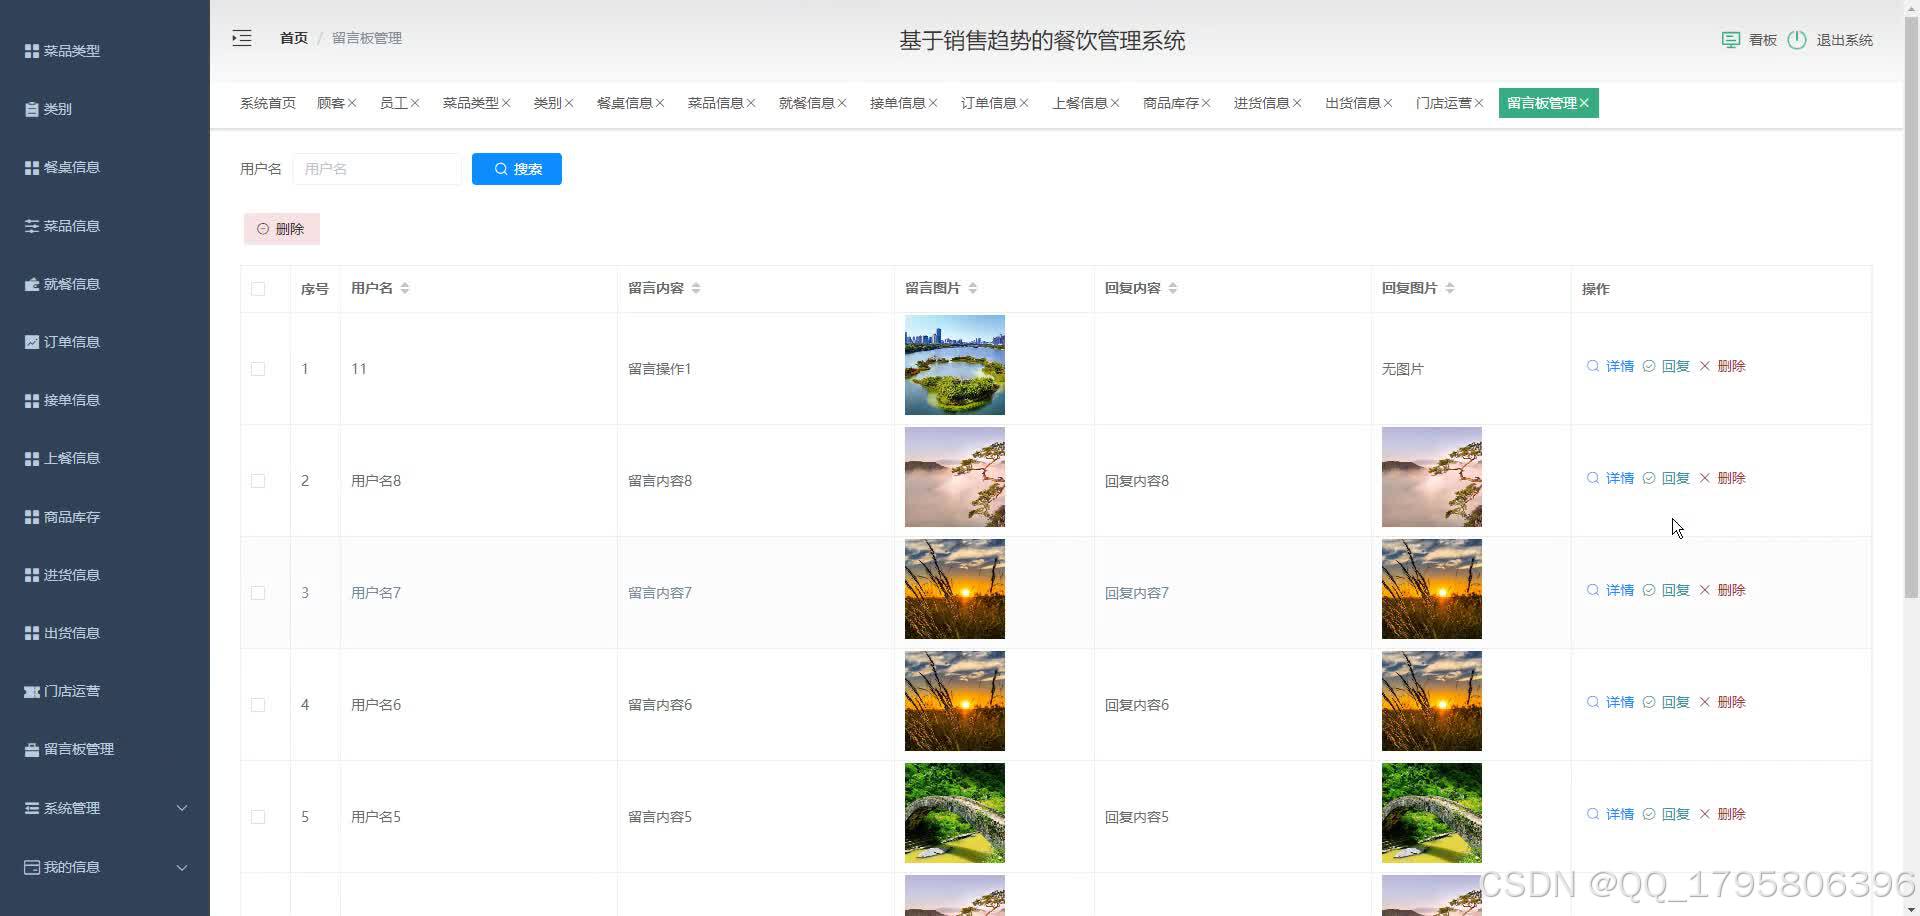Check the box for row 1 user 11
This screenshot has width=1920, height=916.
[x=258, y=369]
